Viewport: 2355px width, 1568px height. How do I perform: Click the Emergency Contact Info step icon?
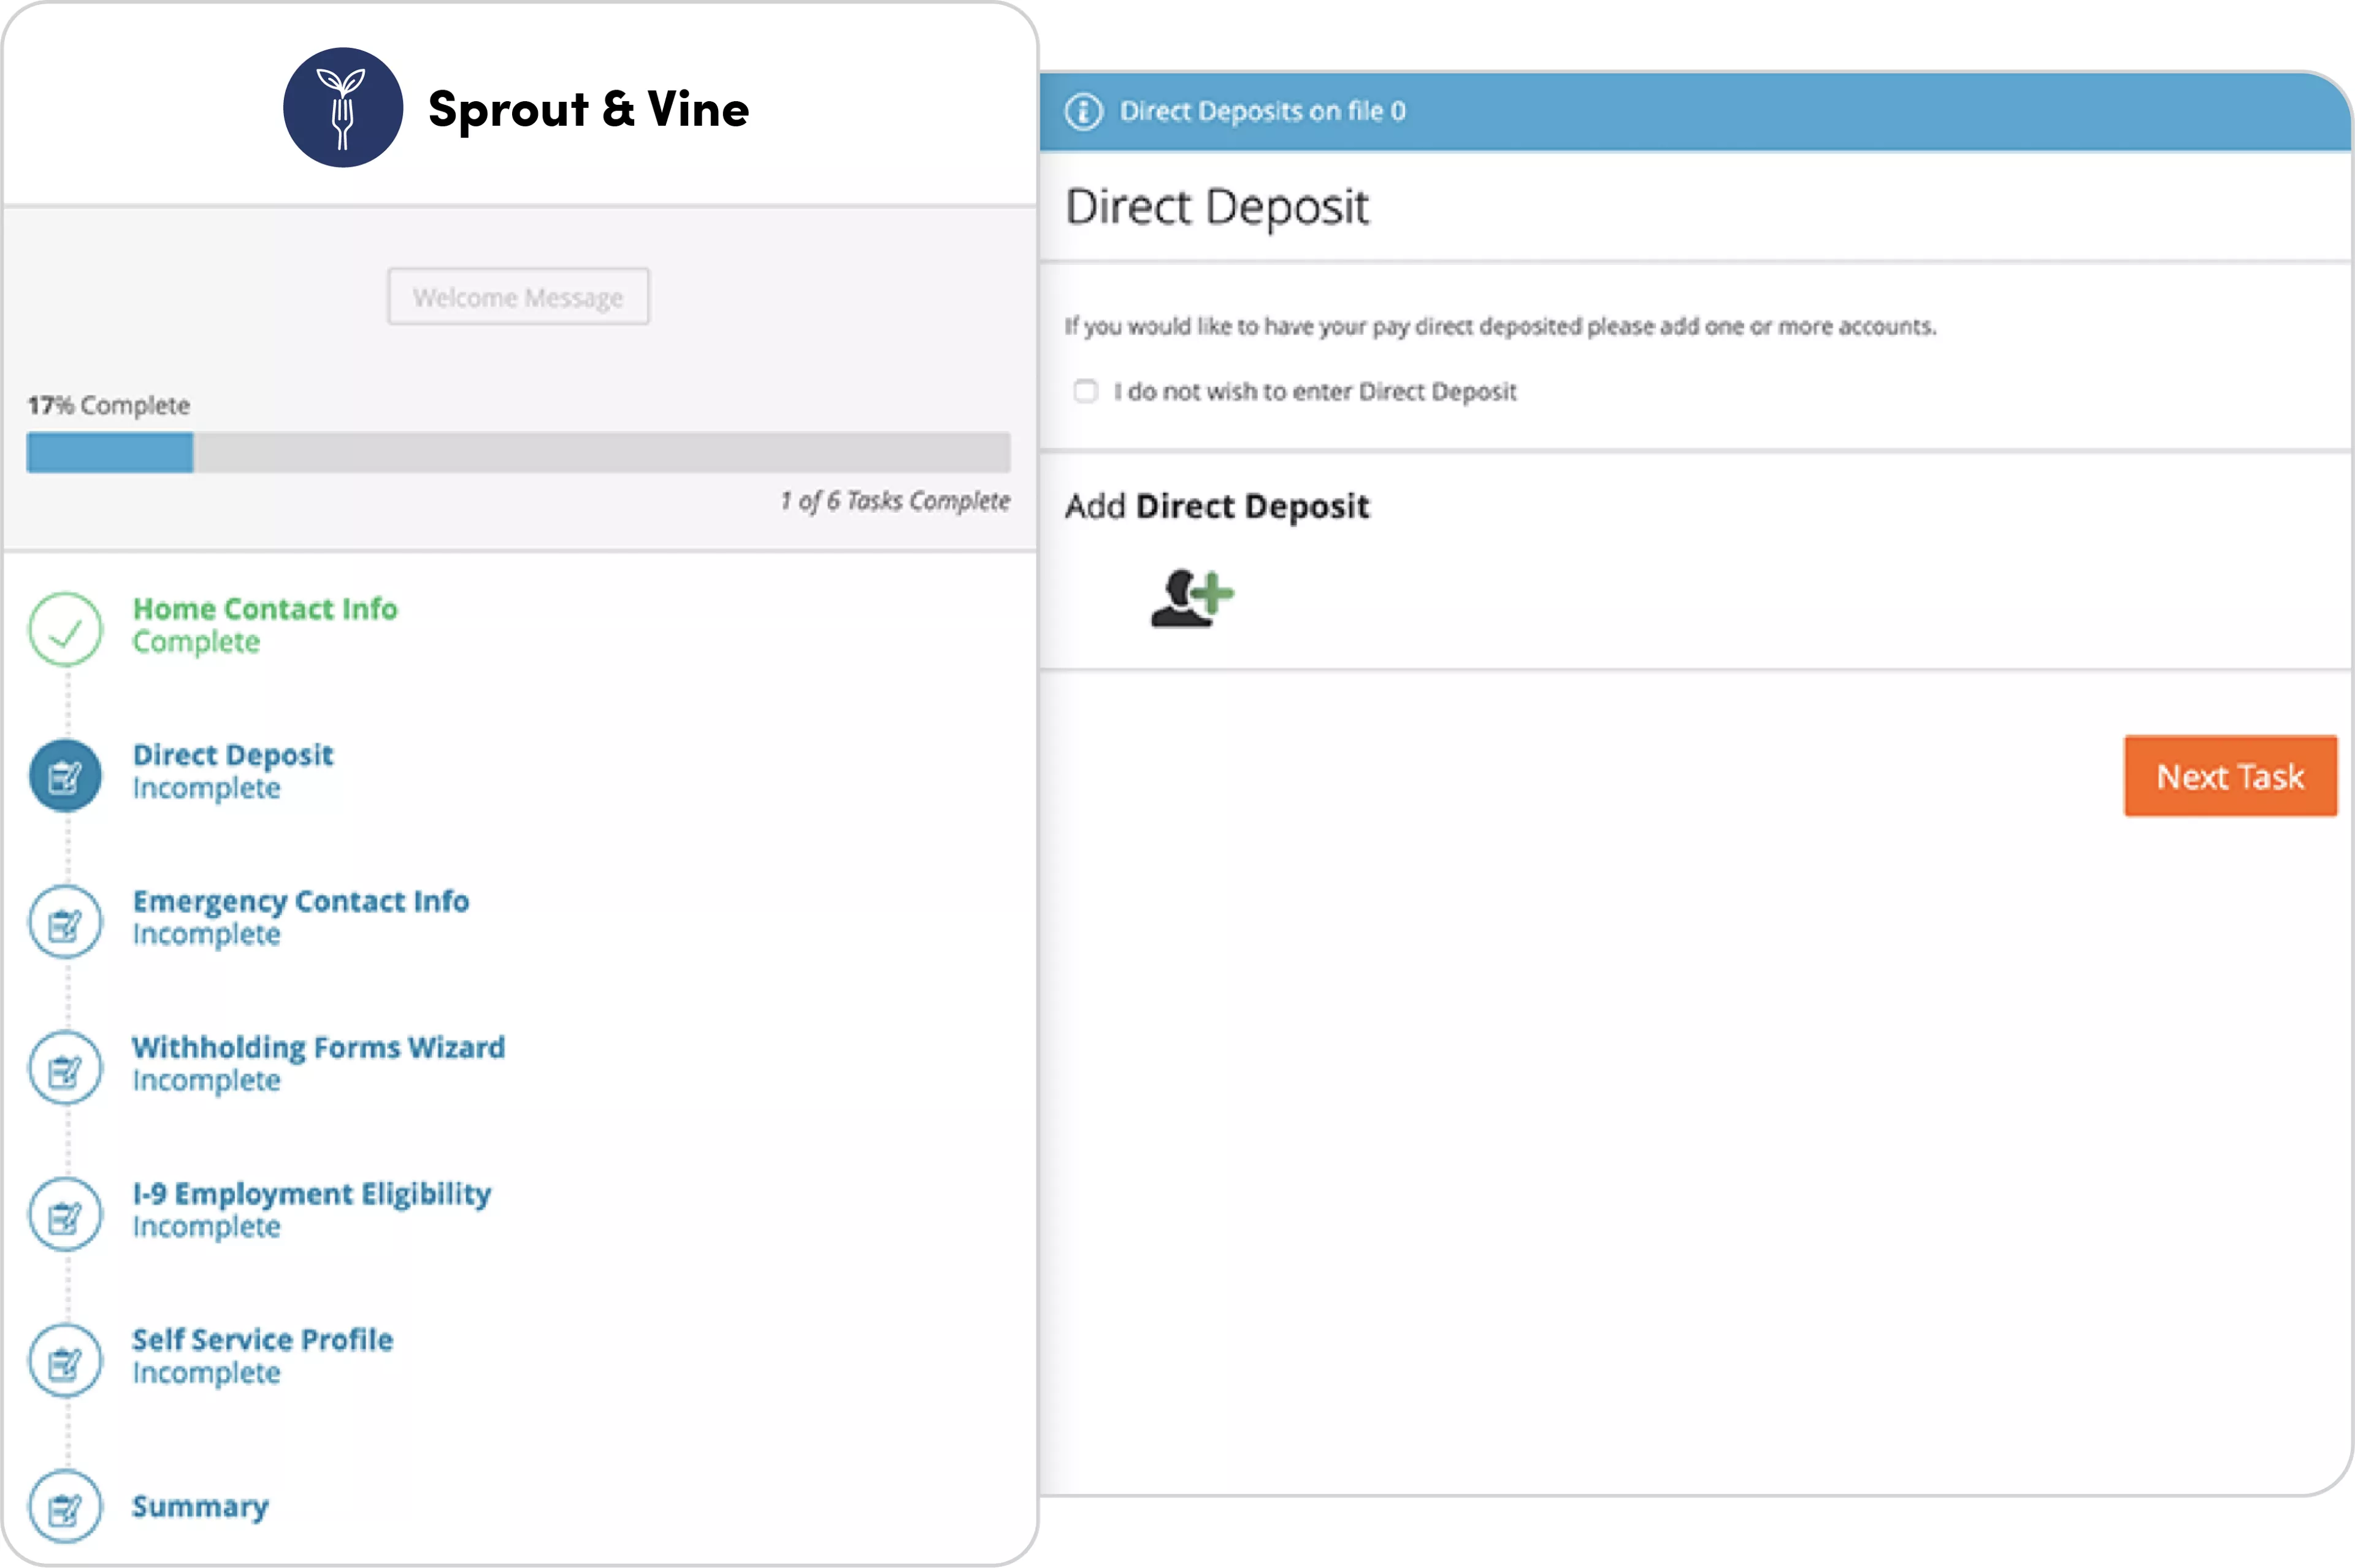pyautogui.click(x=65, y=922)
